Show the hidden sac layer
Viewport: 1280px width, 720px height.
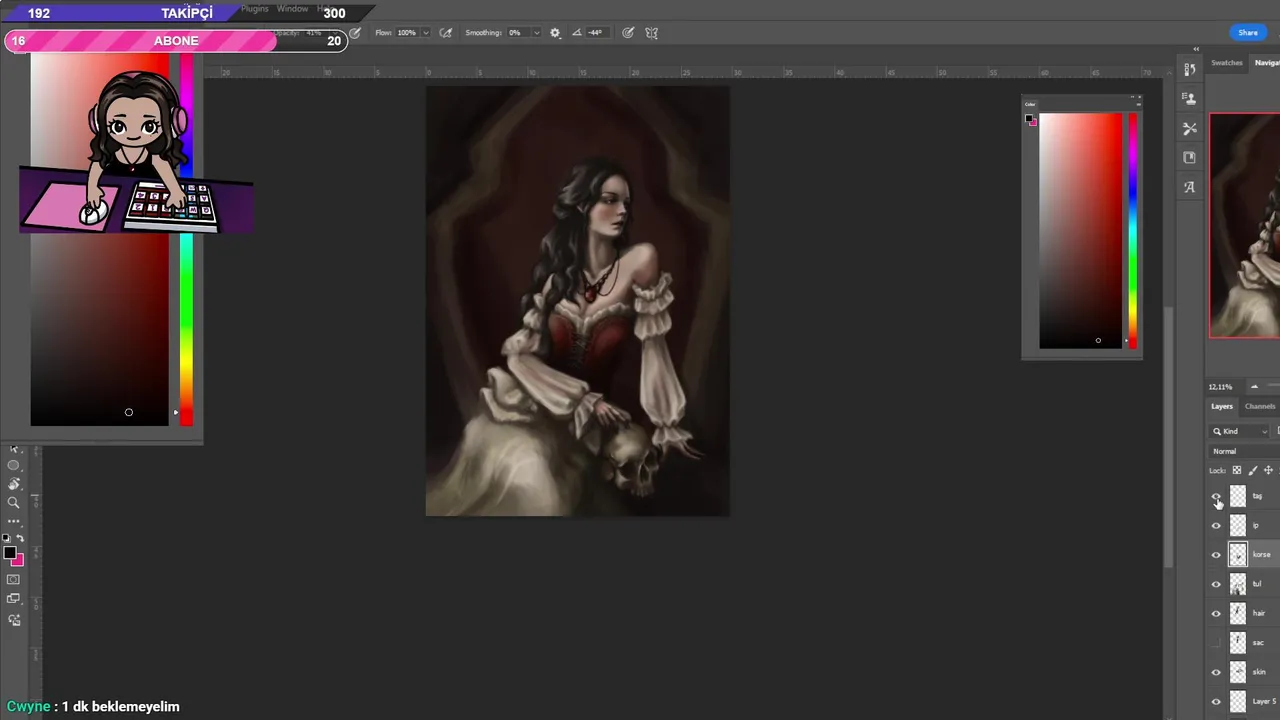point(1216,643)
